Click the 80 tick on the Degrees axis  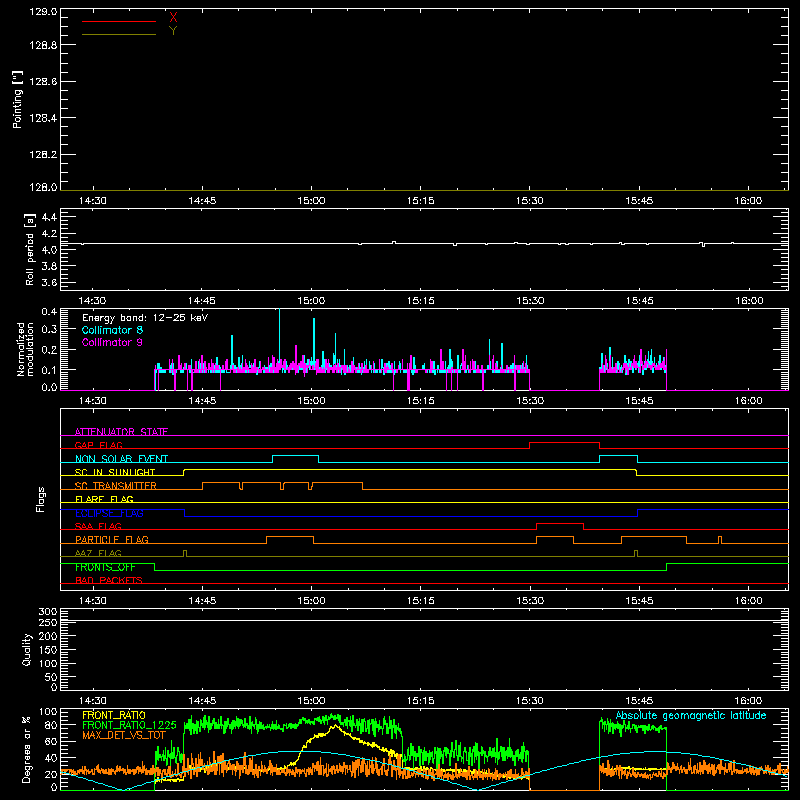[52, 725]
